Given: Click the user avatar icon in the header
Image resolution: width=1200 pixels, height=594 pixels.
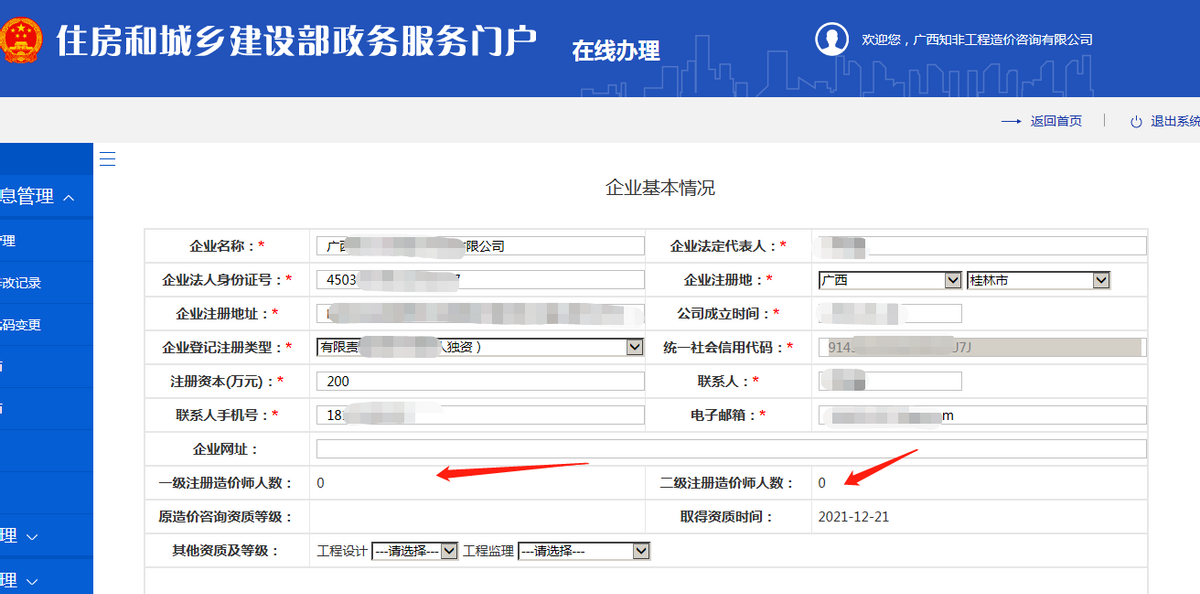Looking at the screenshot, I should point(833,39).
